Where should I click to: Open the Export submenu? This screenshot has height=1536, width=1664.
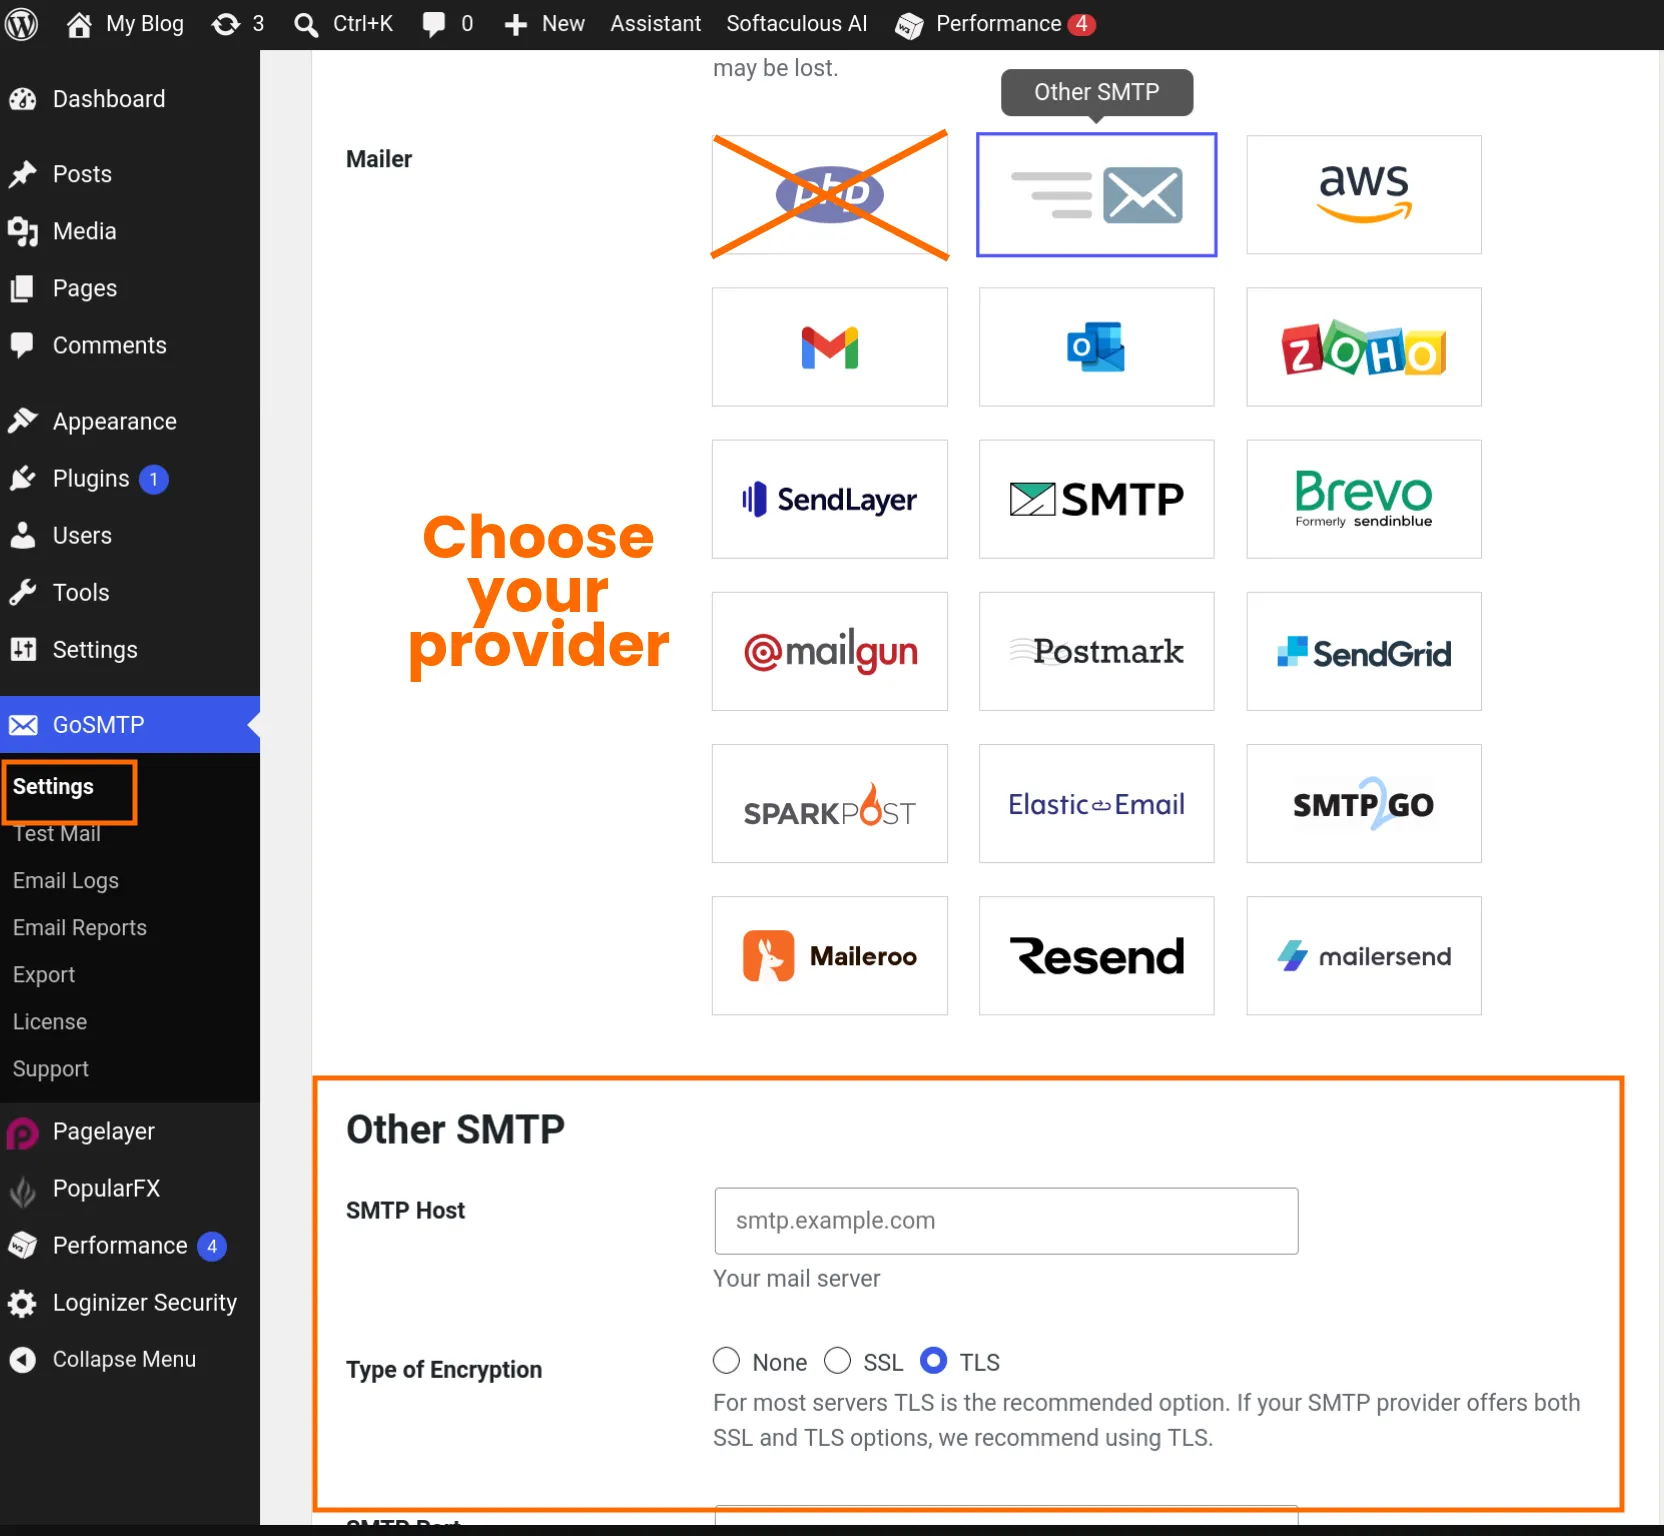click(44, 975)
